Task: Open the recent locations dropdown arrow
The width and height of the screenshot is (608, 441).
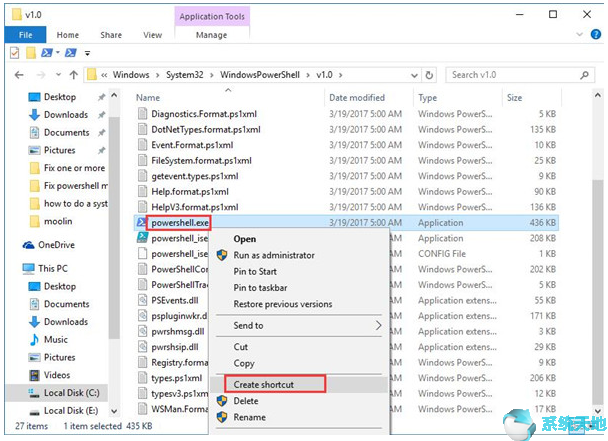Action: tap(58, 74)
